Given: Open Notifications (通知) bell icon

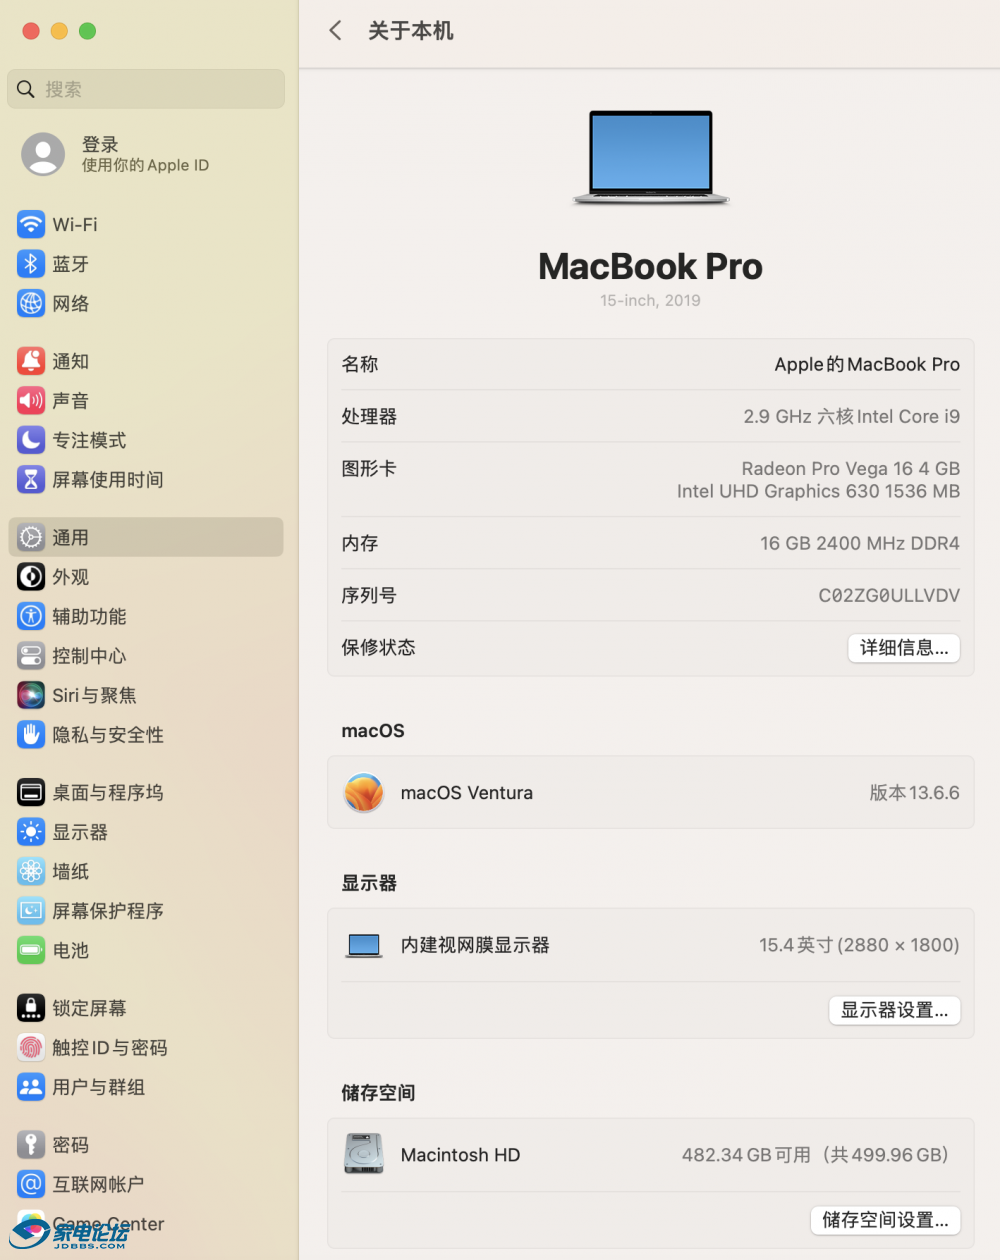Looking at the screenshot, I should click(31, 361).
